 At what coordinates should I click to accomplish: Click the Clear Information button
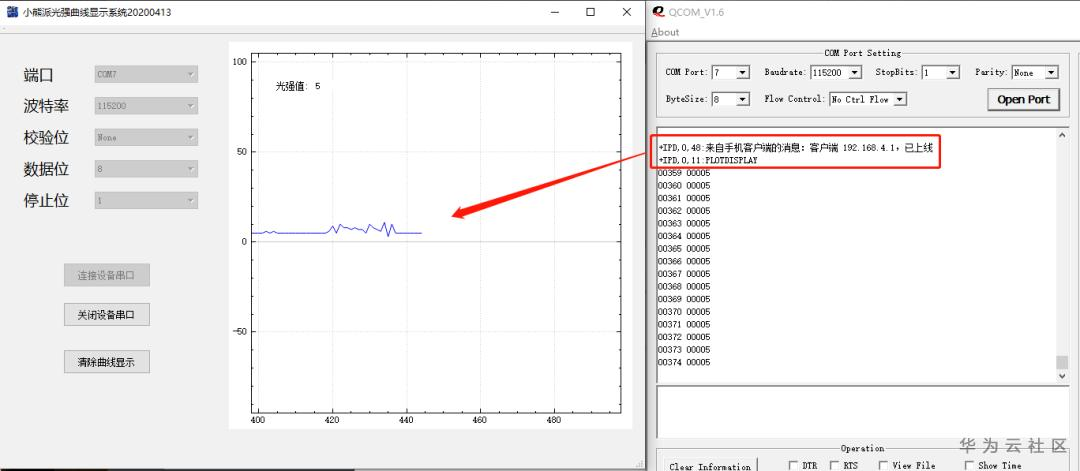709,465
